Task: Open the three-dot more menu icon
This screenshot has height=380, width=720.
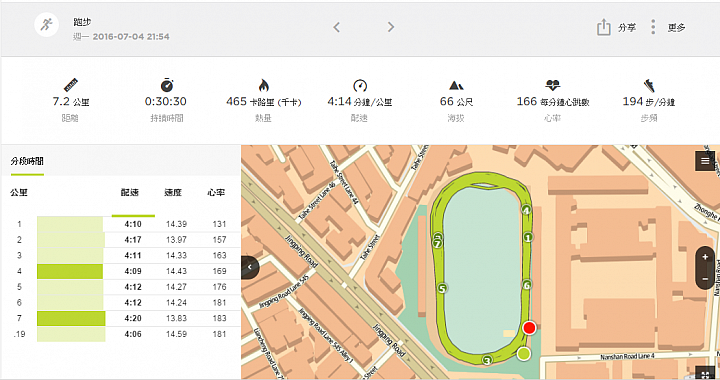Action: pyautogui.click(x=653, y=27)
